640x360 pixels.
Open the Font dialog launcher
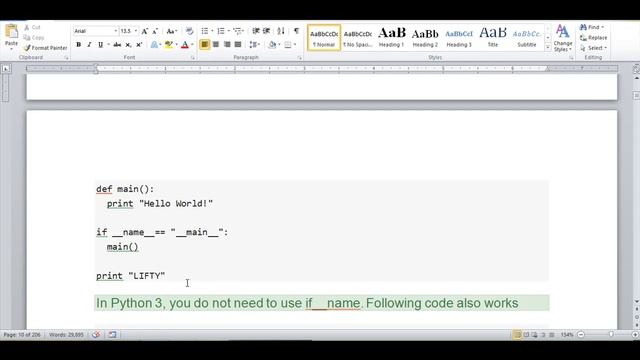193,58
